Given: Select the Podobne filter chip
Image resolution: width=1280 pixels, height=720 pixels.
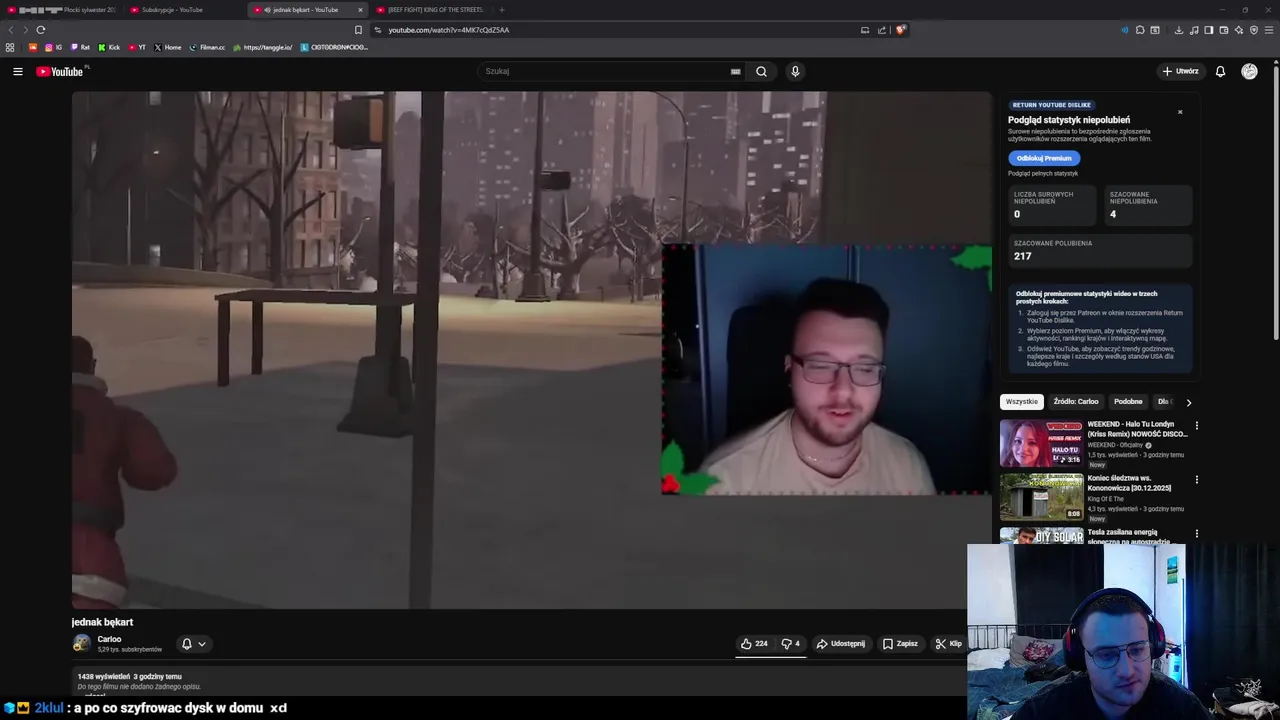Looking at the screenshot, I should tap(1128, 402).
